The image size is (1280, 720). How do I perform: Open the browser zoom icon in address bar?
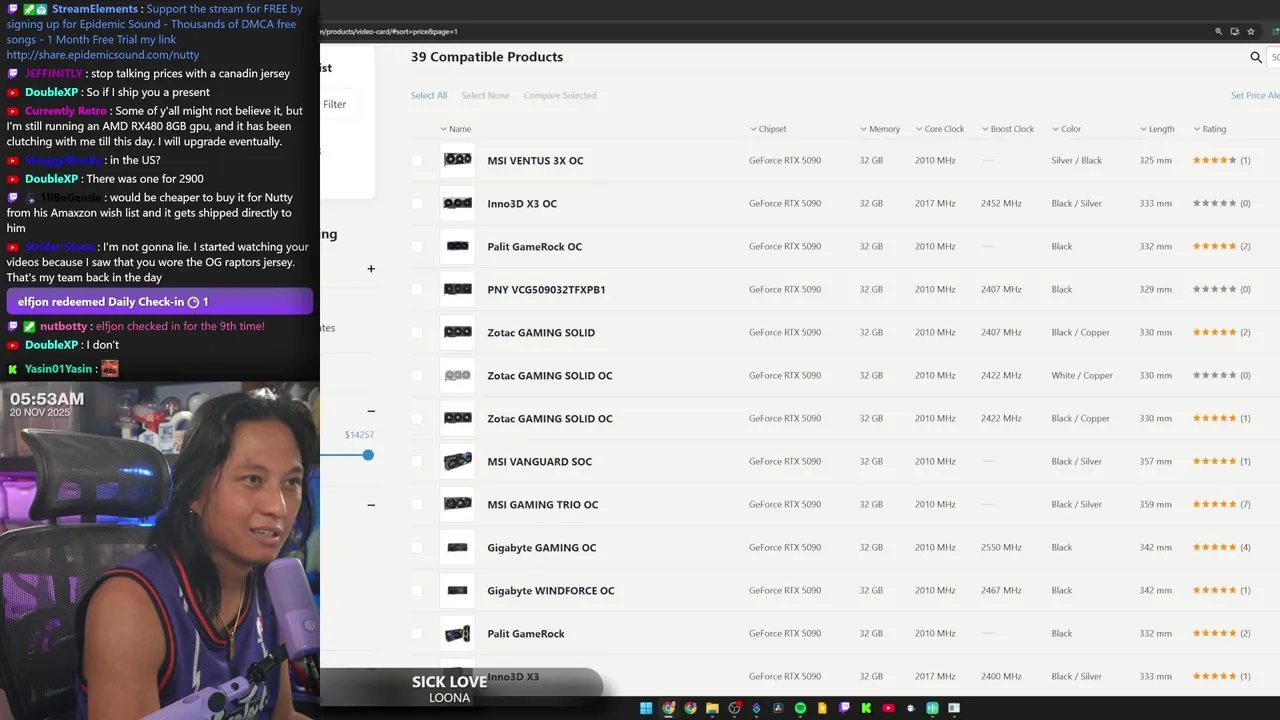pyautogui.click(x=1218, y=31)
